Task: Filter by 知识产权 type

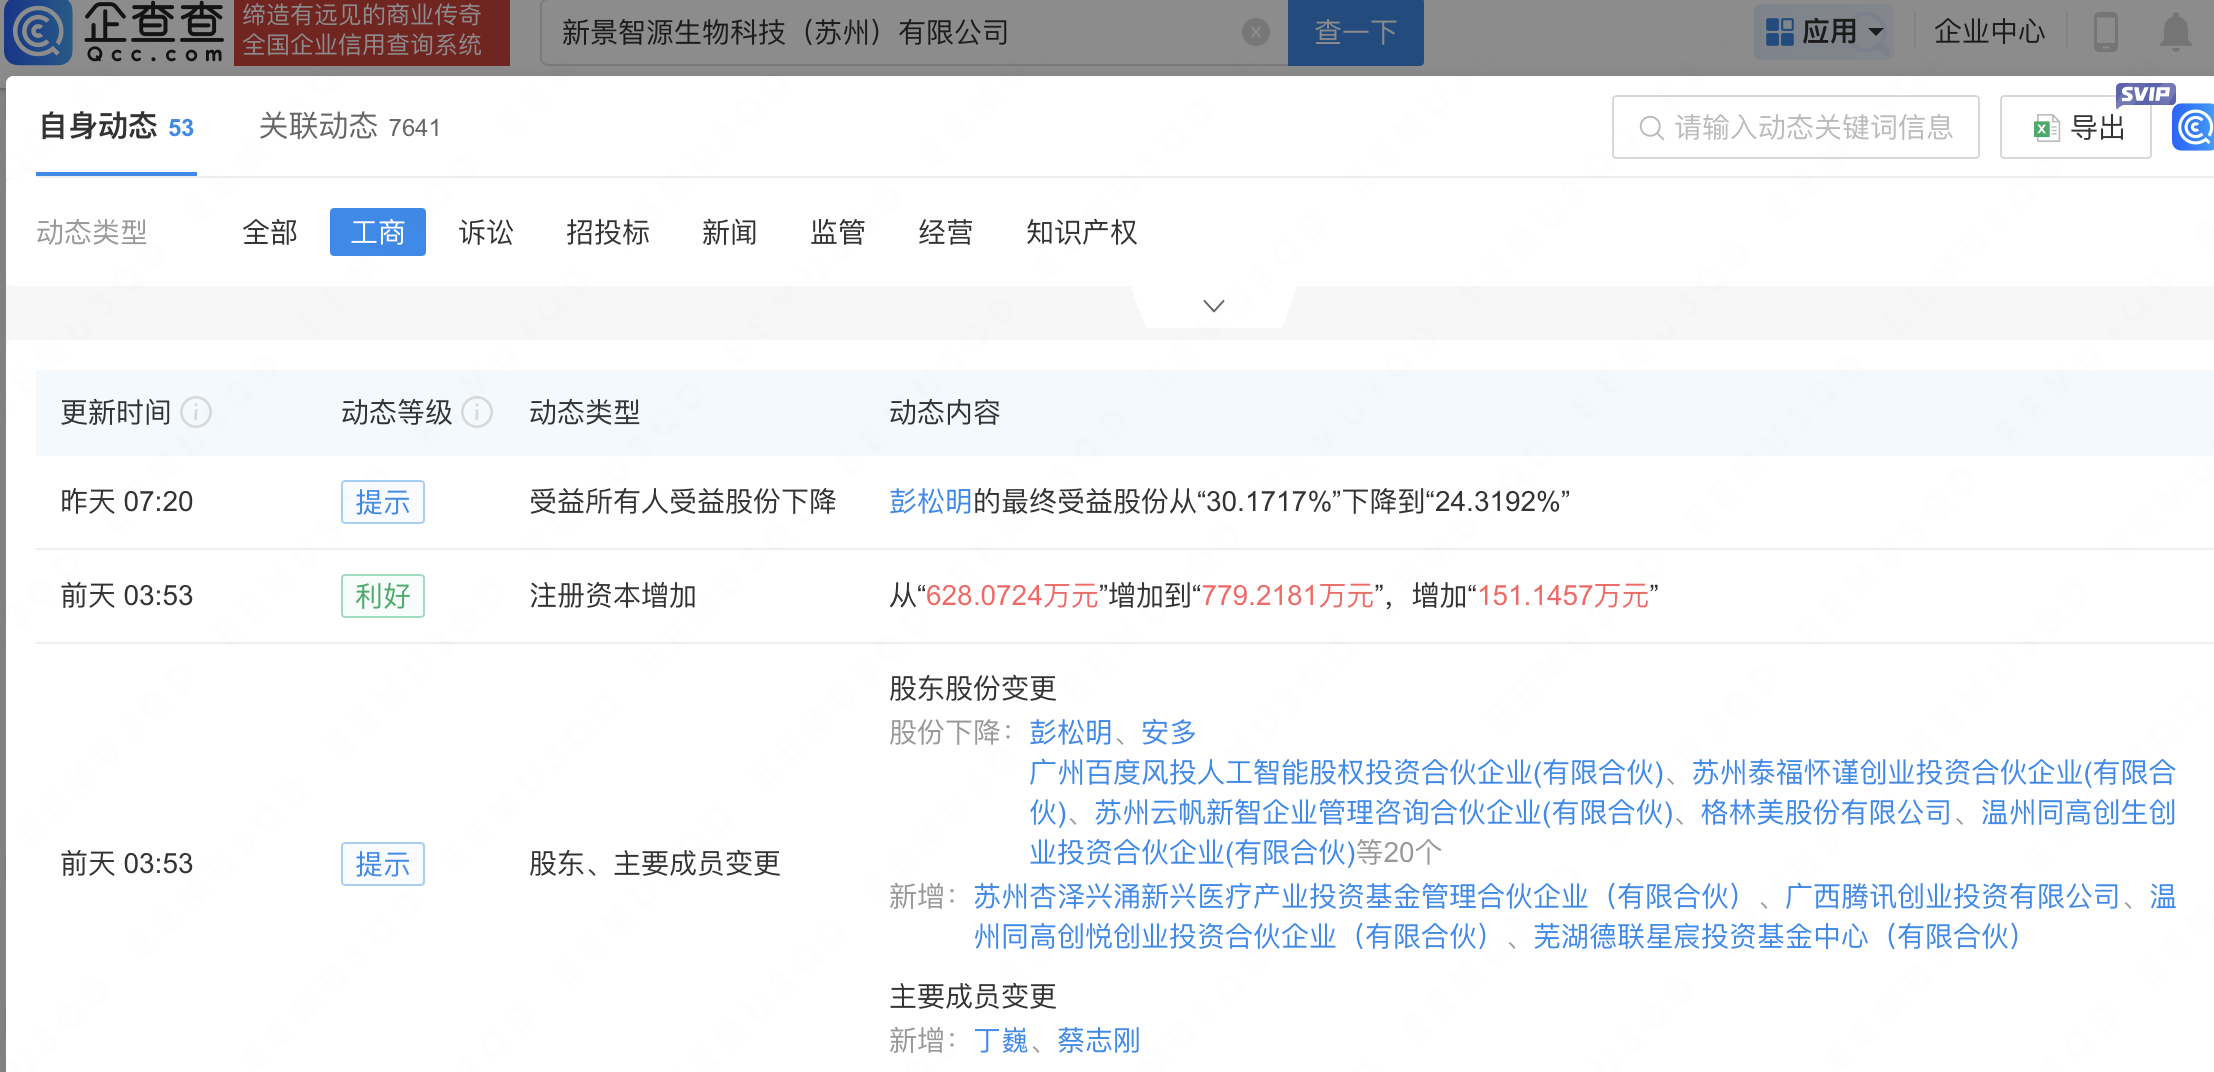Action: (1081, 232)
